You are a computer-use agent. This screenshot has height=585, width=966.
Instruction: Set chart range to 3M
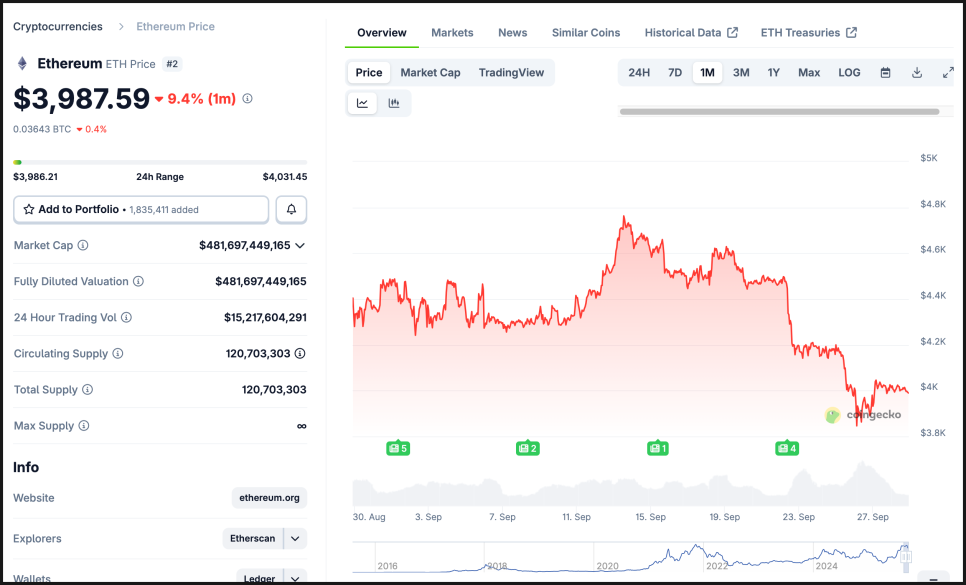(741, 73)
